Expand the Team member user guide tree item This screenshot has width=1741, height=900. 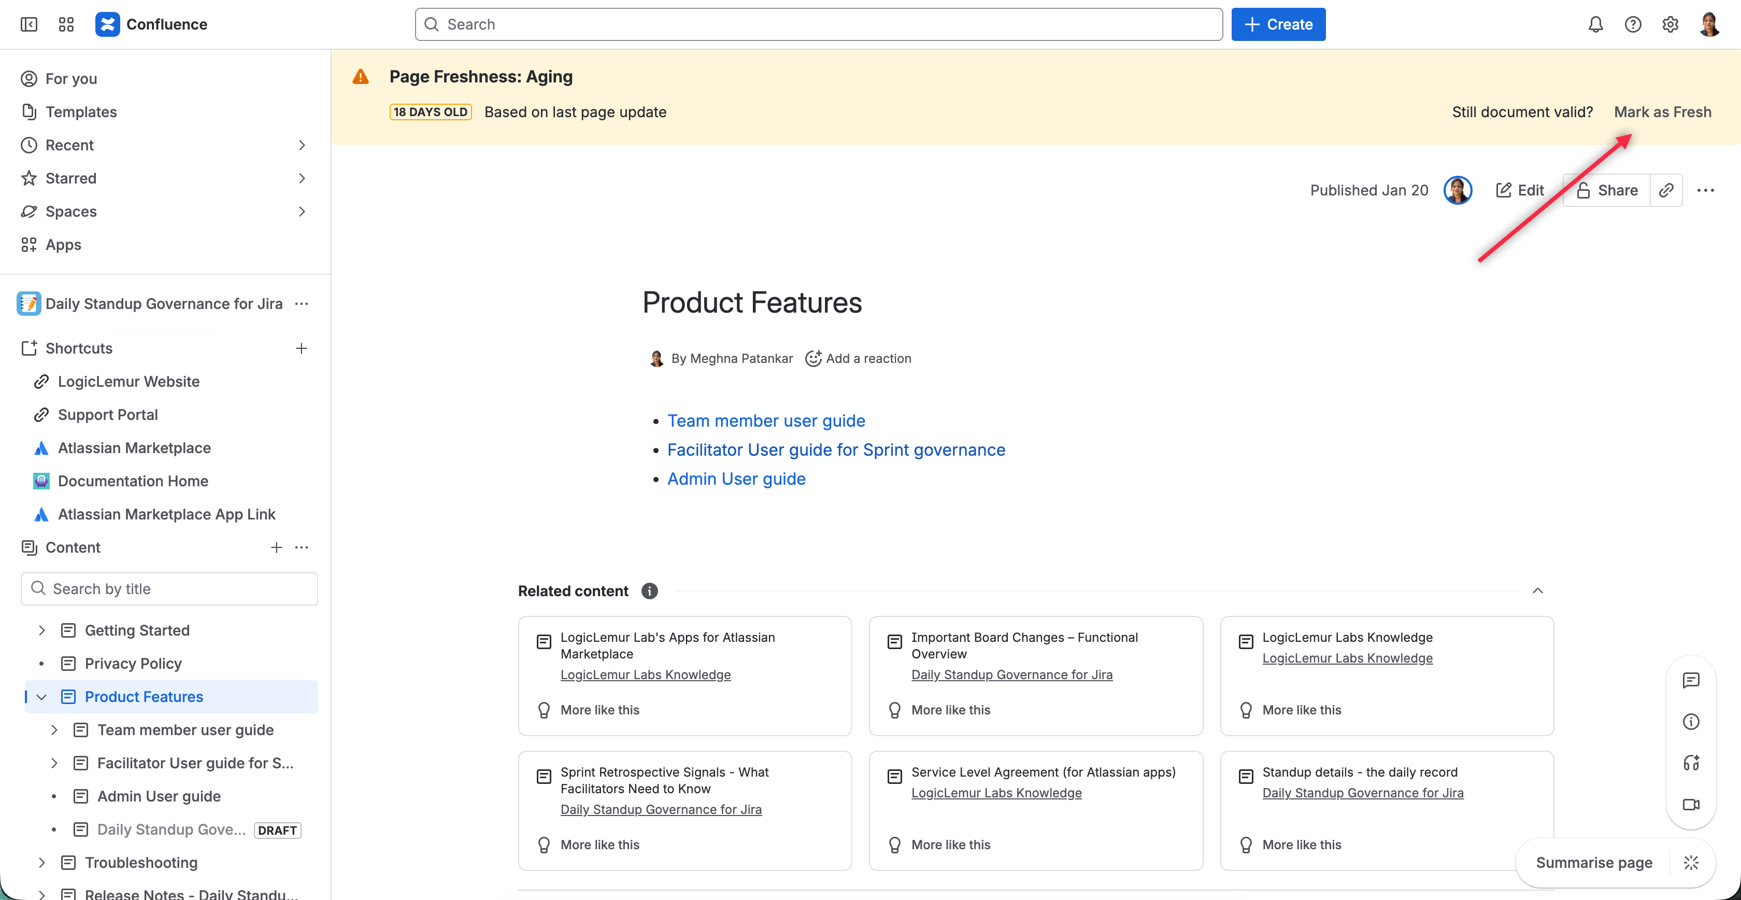point(54,730)
